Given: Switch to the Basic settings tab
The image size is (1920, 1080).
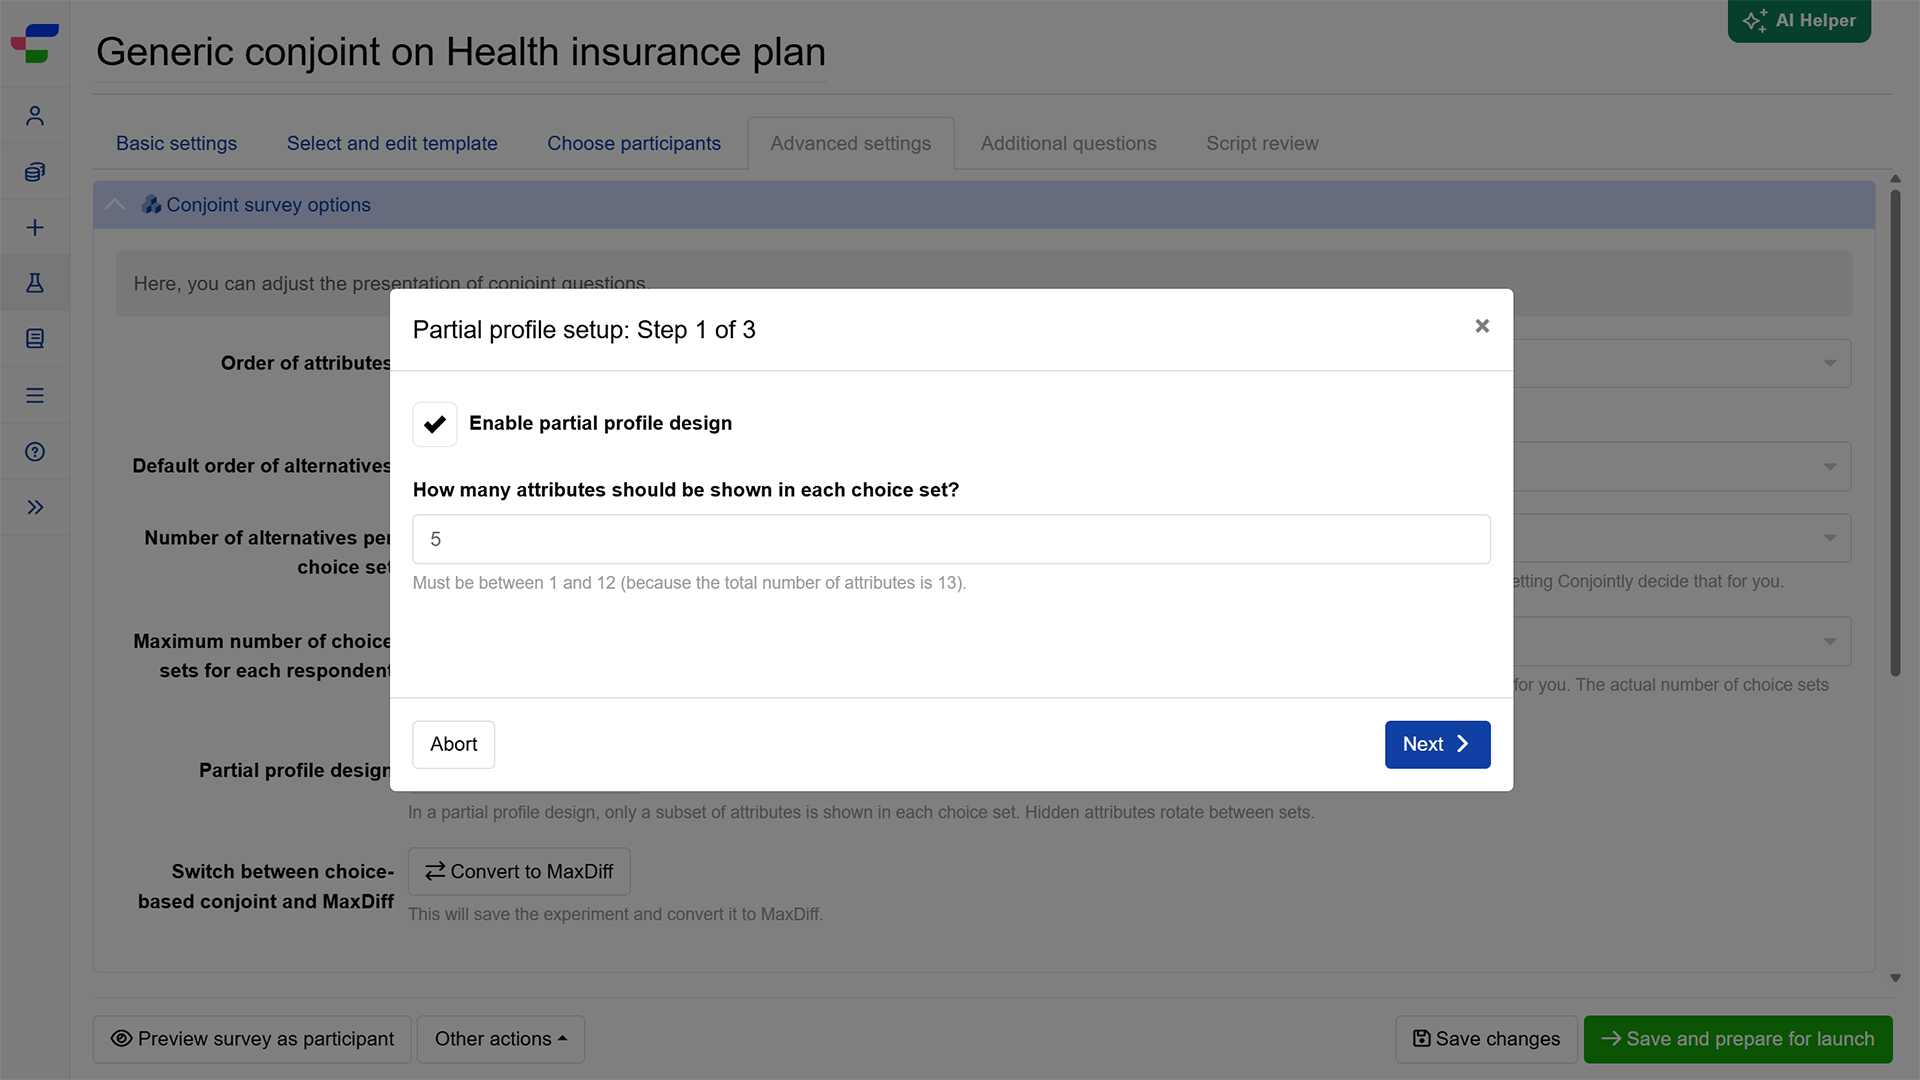Looking at the screenshot, I should click(x=176, y=143).
